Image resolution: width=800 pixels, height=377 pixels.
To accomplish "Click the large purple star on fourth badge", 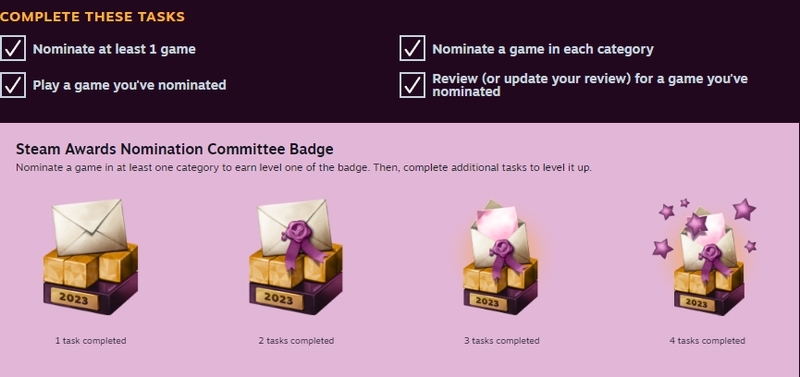I will coord(744,209).
